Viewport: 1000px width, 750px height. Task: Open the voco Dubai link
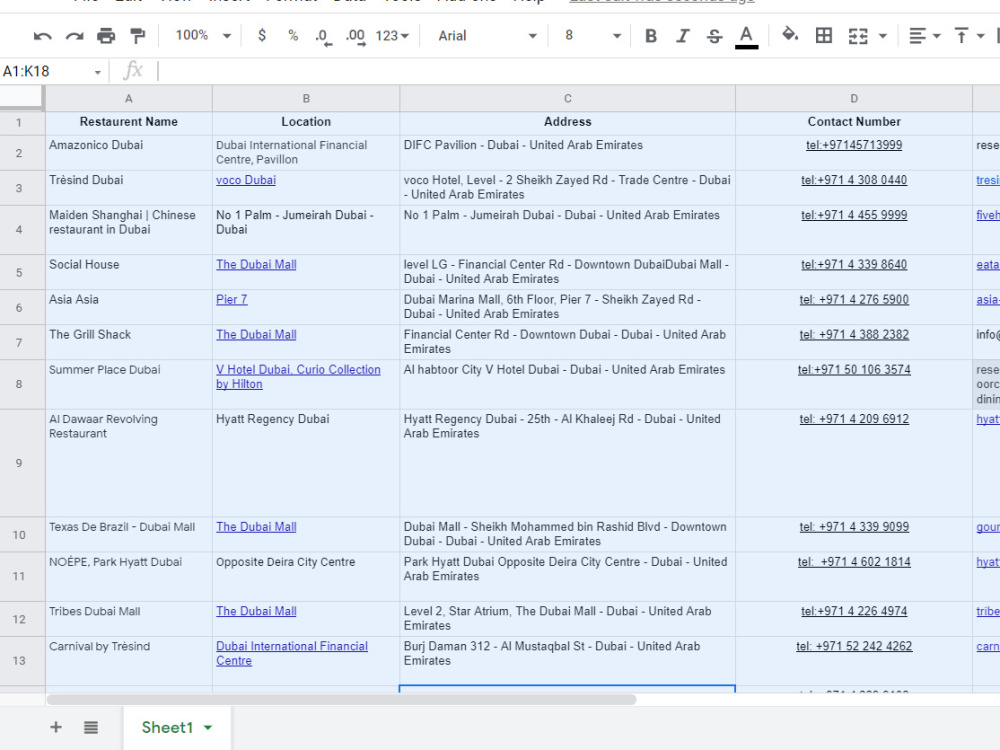pos(246,180)
